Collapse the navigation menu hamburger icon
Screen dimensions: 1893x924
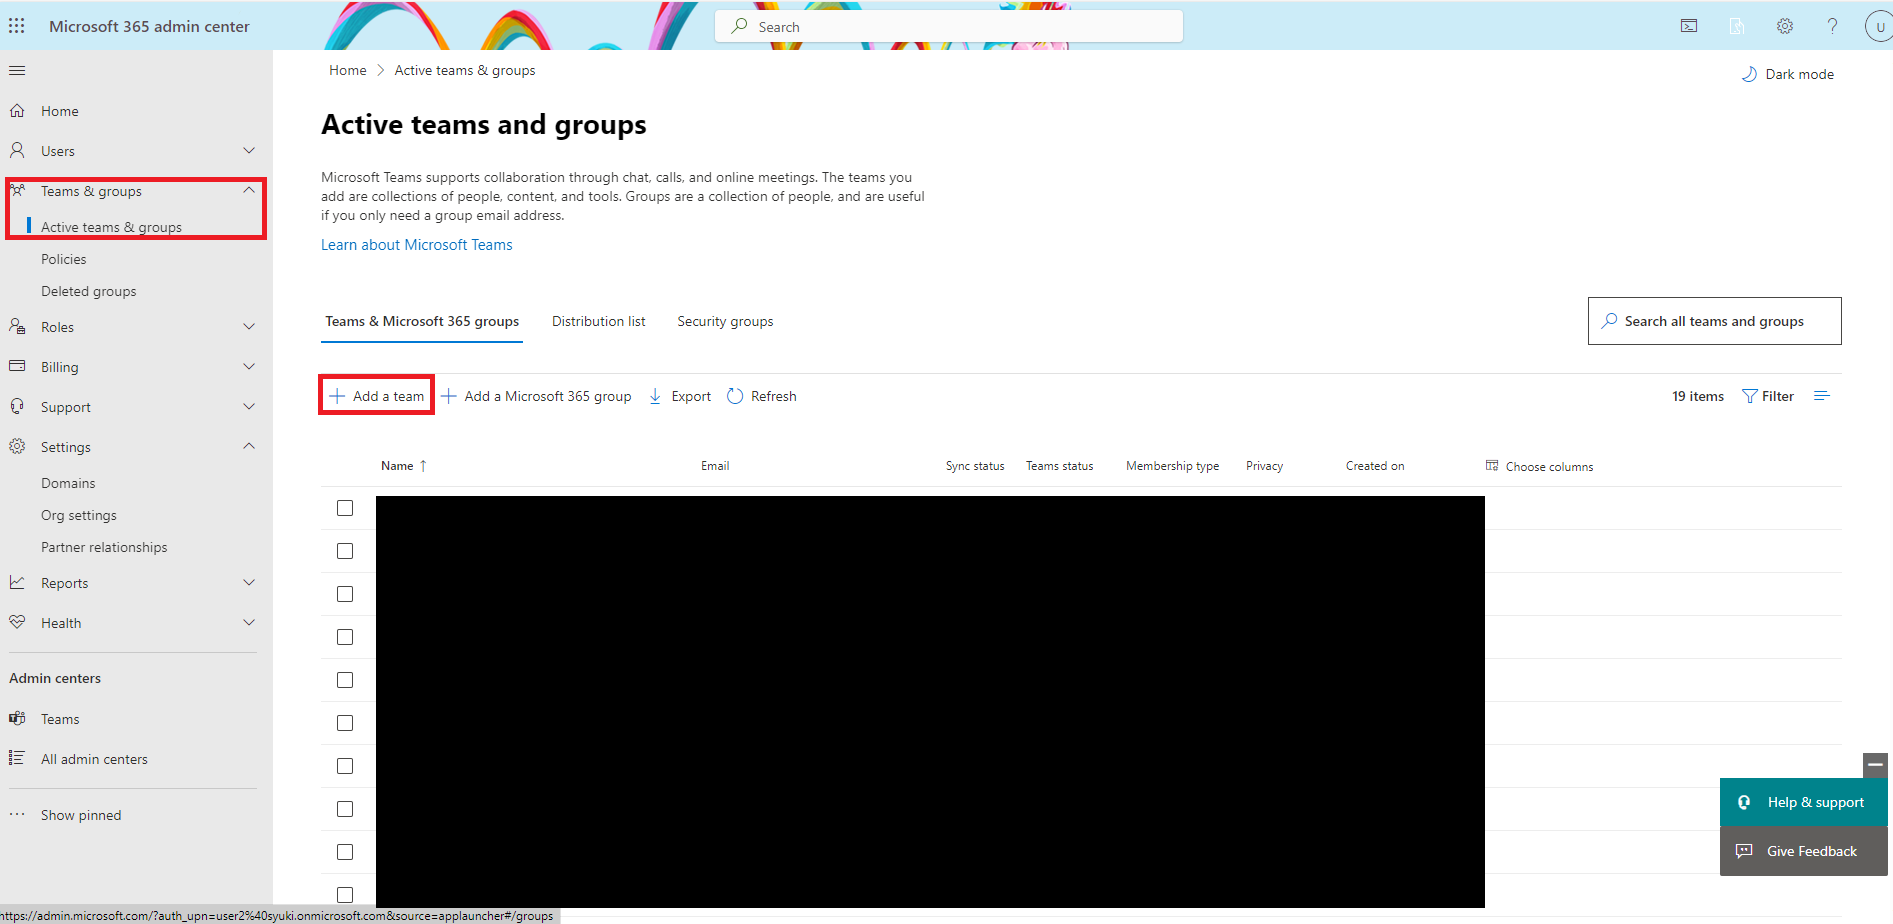click(17, 70)
